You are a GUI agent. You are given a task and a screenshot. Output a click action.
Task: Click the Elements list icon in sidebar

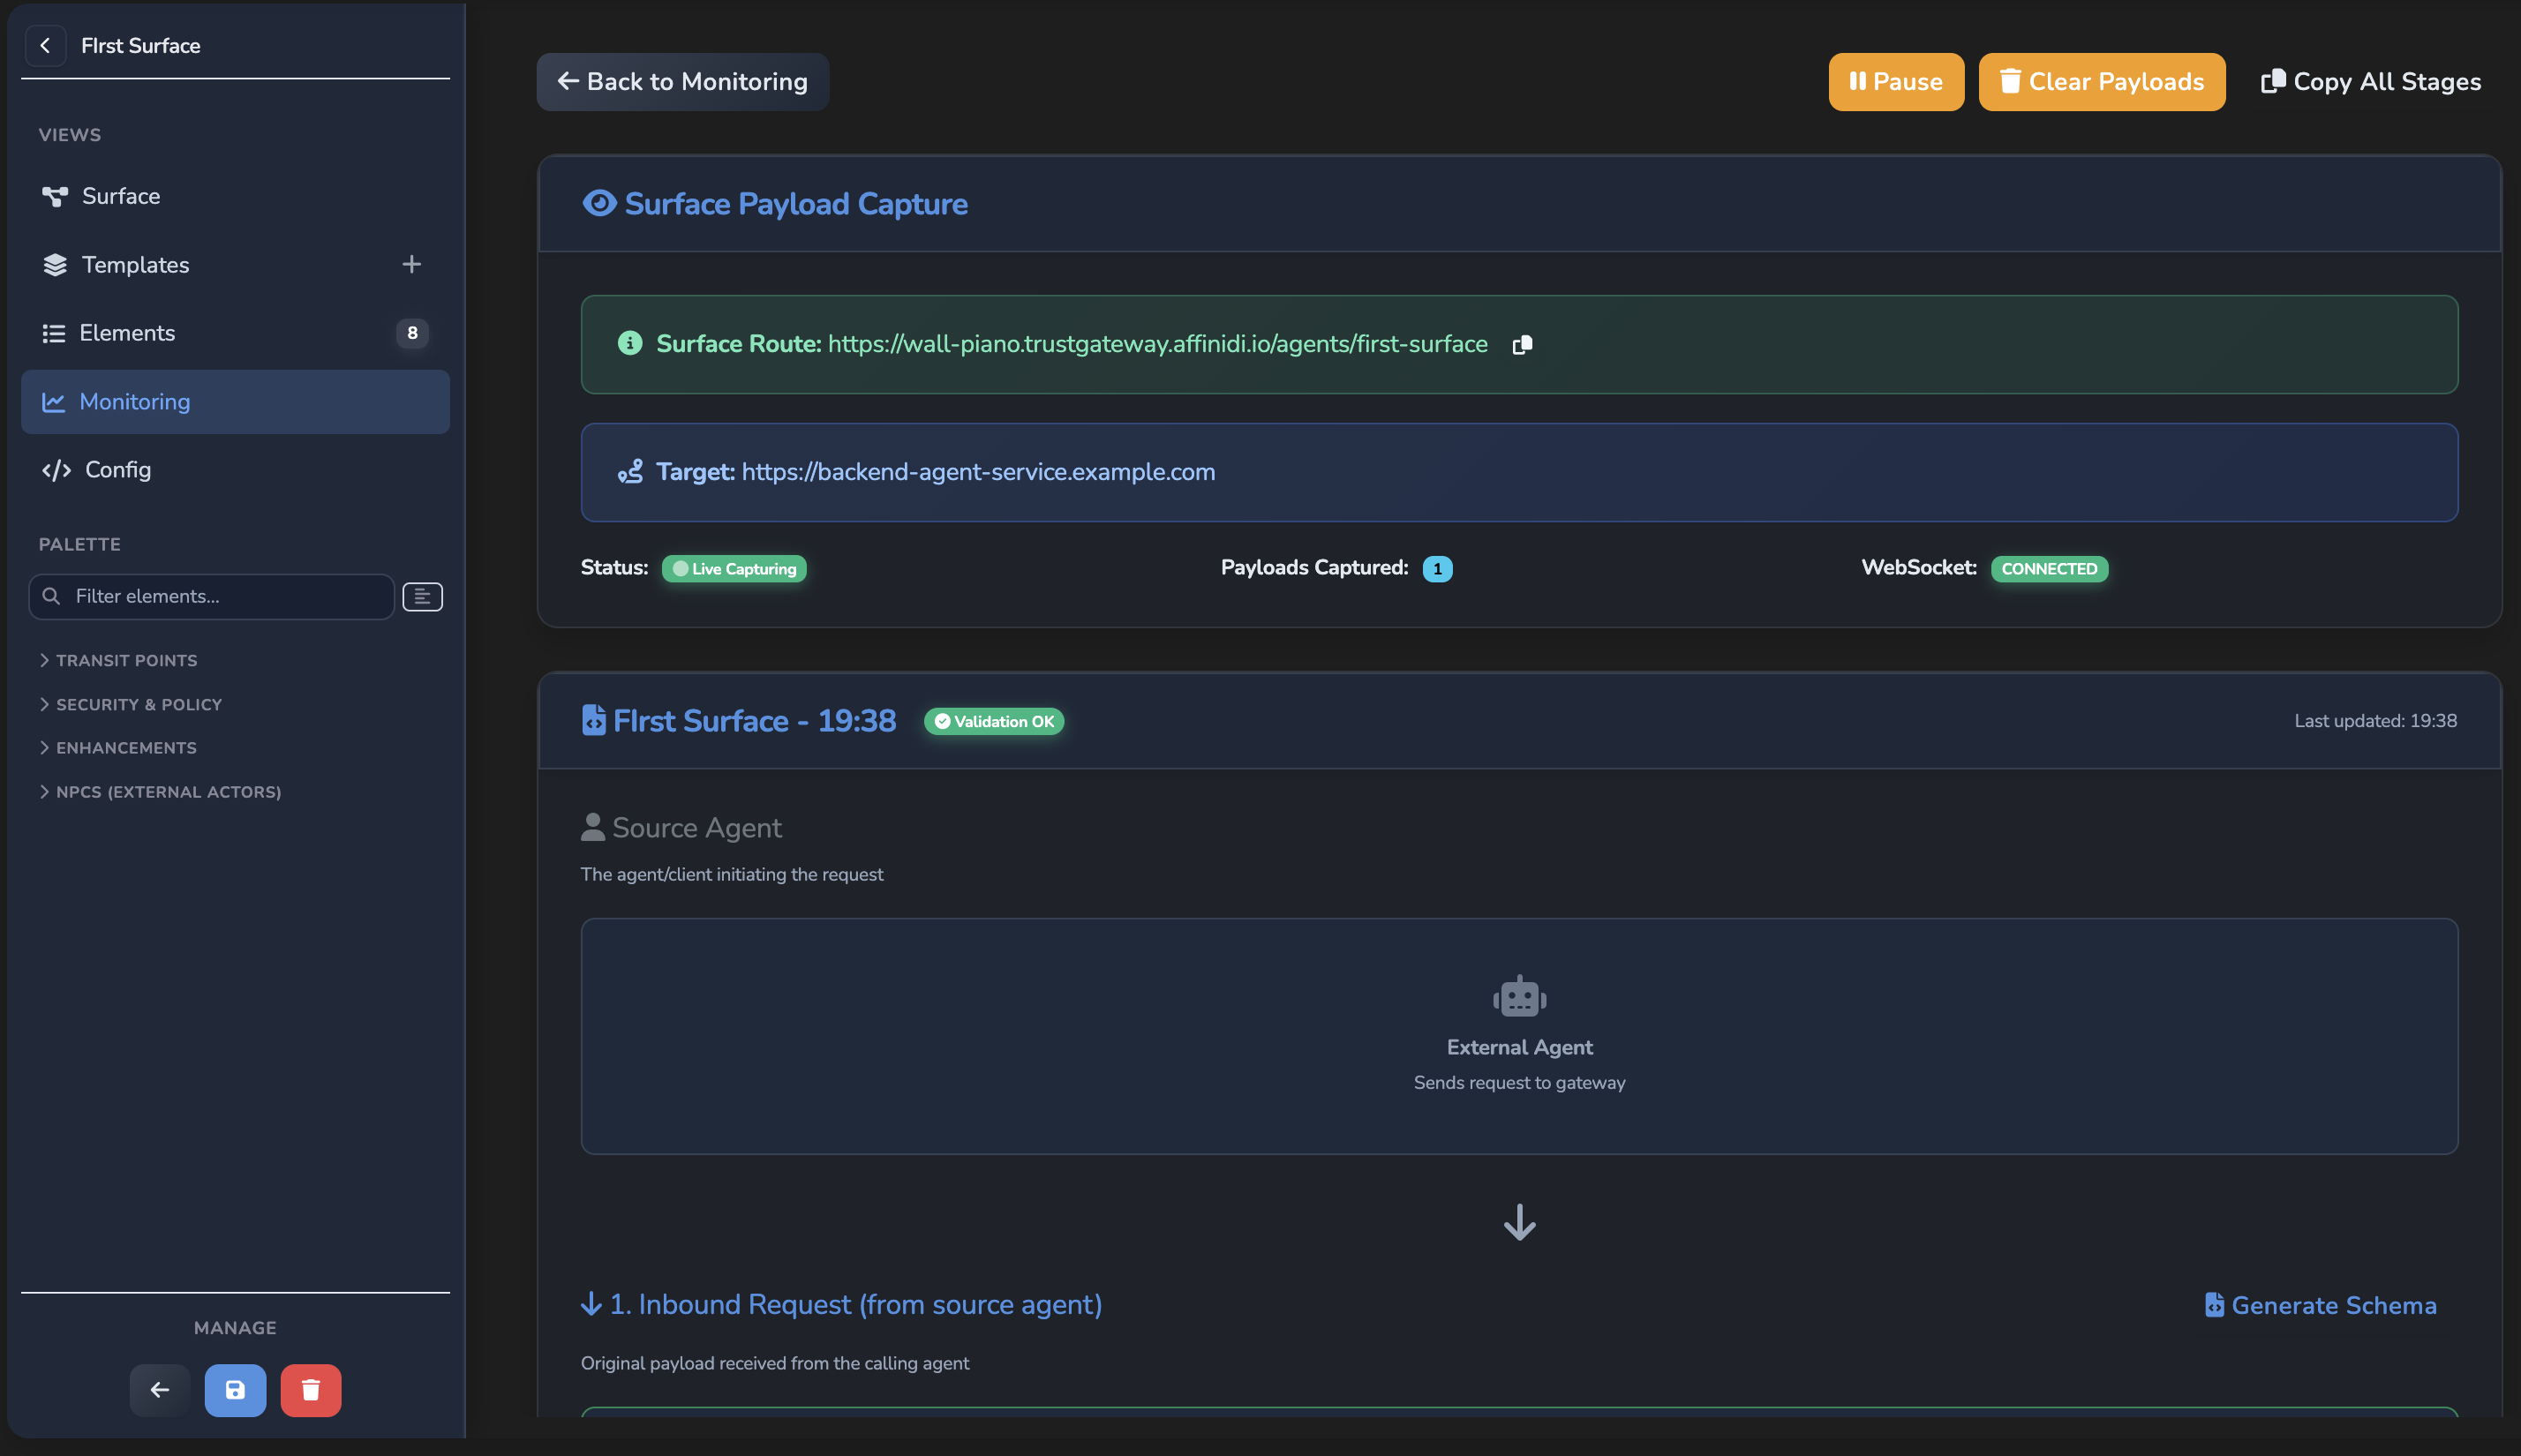click(54, 333)
